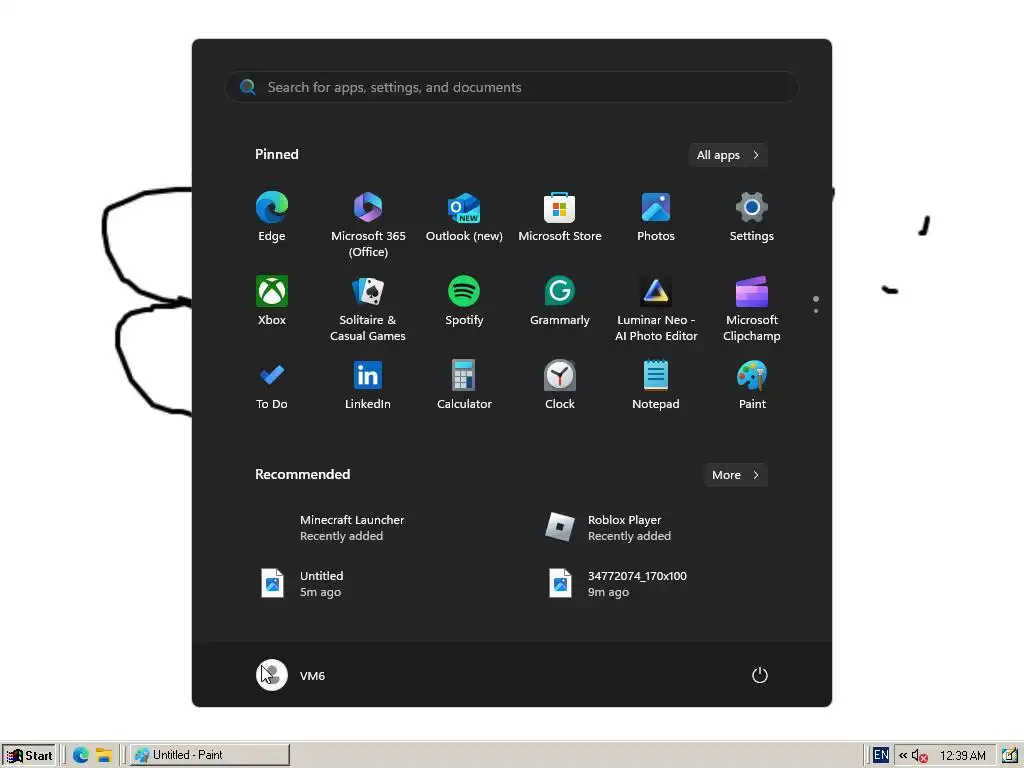Switch to Untitled - Paint taskbar button
The height and width of the screenshot is (768, 1024).
tap(210, 755)
